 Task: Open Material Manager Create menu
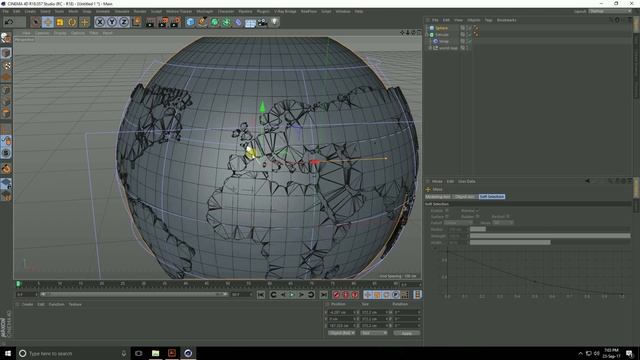point(27,304)
